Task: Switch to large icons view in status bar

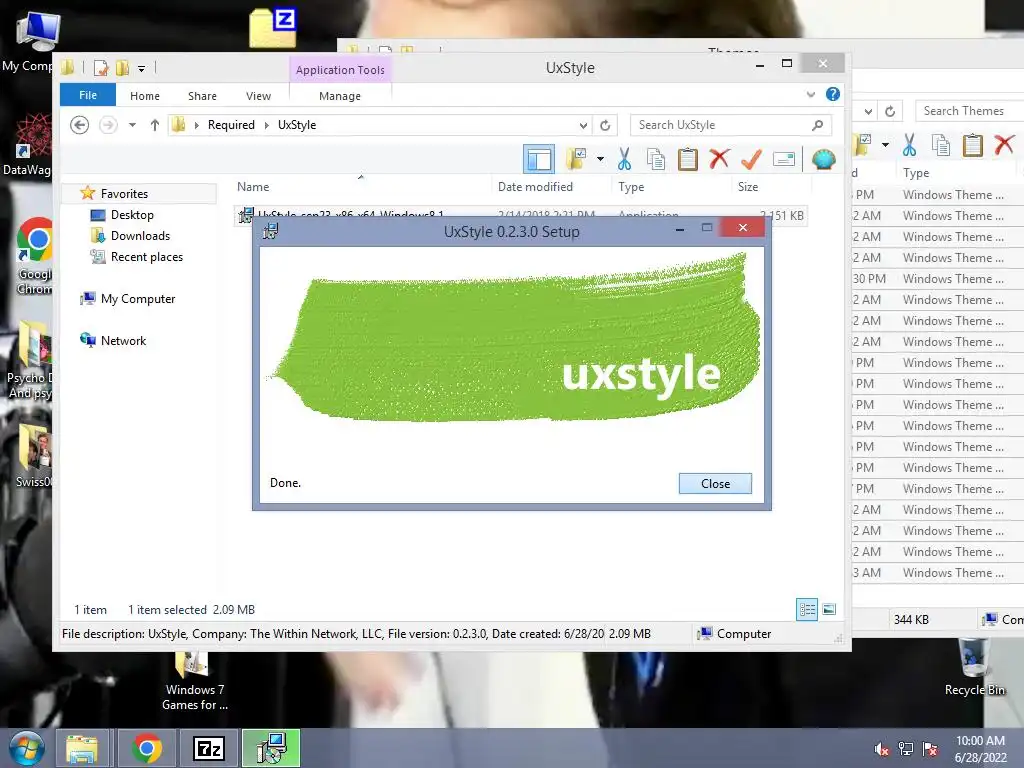Action: click(x=829, y=609)
